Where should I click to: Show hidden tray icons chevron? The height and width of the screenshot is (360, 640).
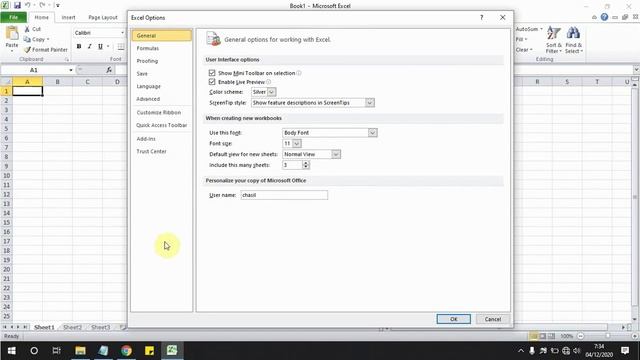coord(521,350)
